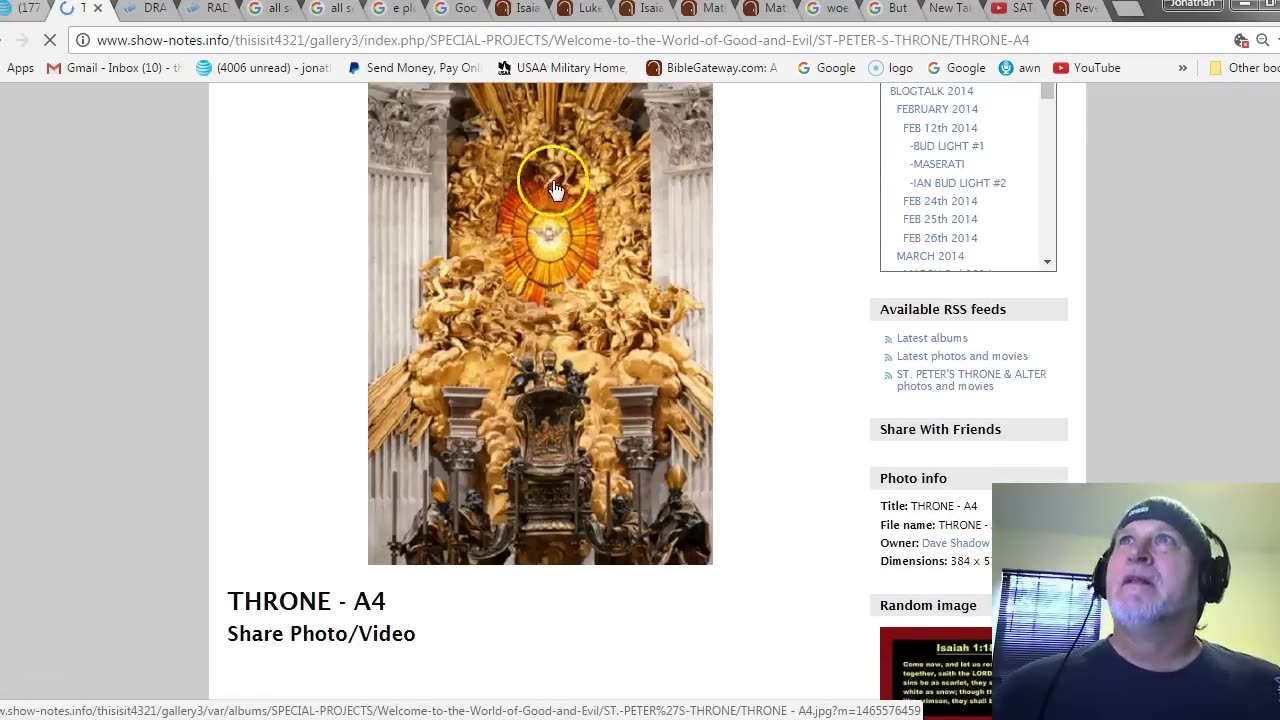Viewport: 1280px width, 720px height.
Task: Click the album tree scroll-down arrow
Action: [x=1047, y=262]
